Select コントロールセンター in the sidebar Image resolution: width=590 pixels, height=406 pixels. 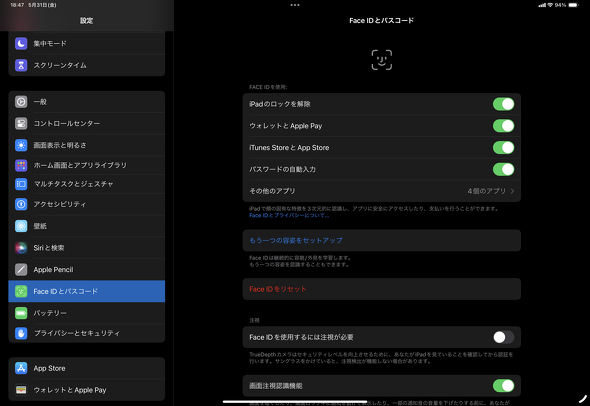tap(87, 123)
